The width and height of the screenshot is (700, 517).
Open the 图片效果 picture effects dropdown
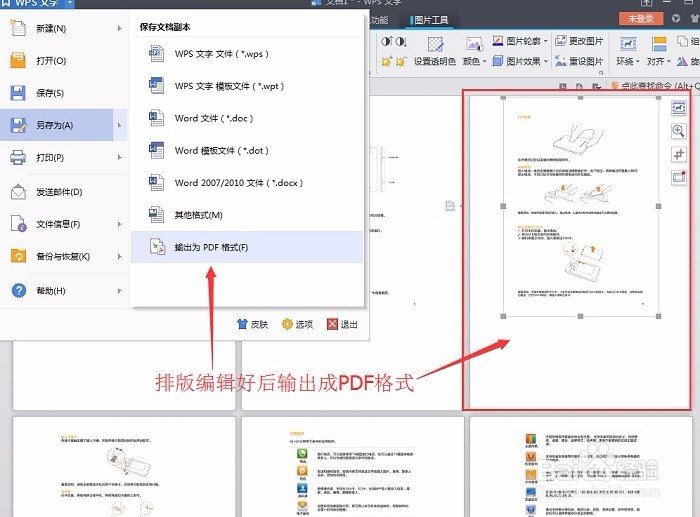(x=520, y=61)
